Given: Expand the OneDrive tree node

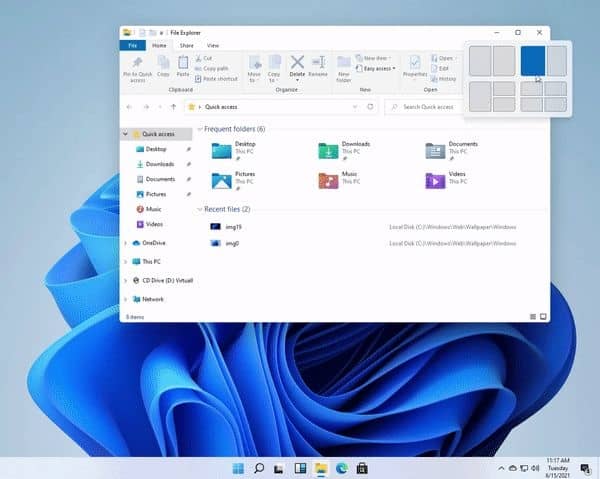Looking at the screenshot, I should tap(125, 243).
